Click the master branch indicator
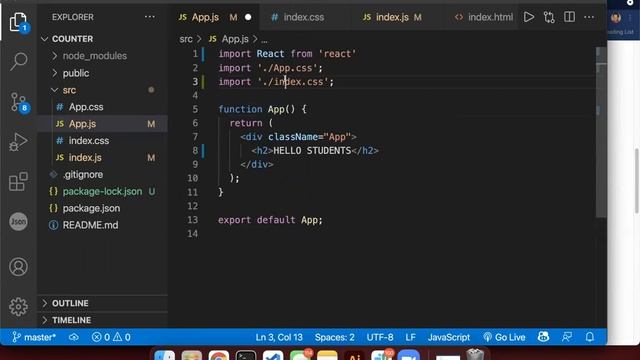This screenshot has height=360, width=640. point(34,337)
